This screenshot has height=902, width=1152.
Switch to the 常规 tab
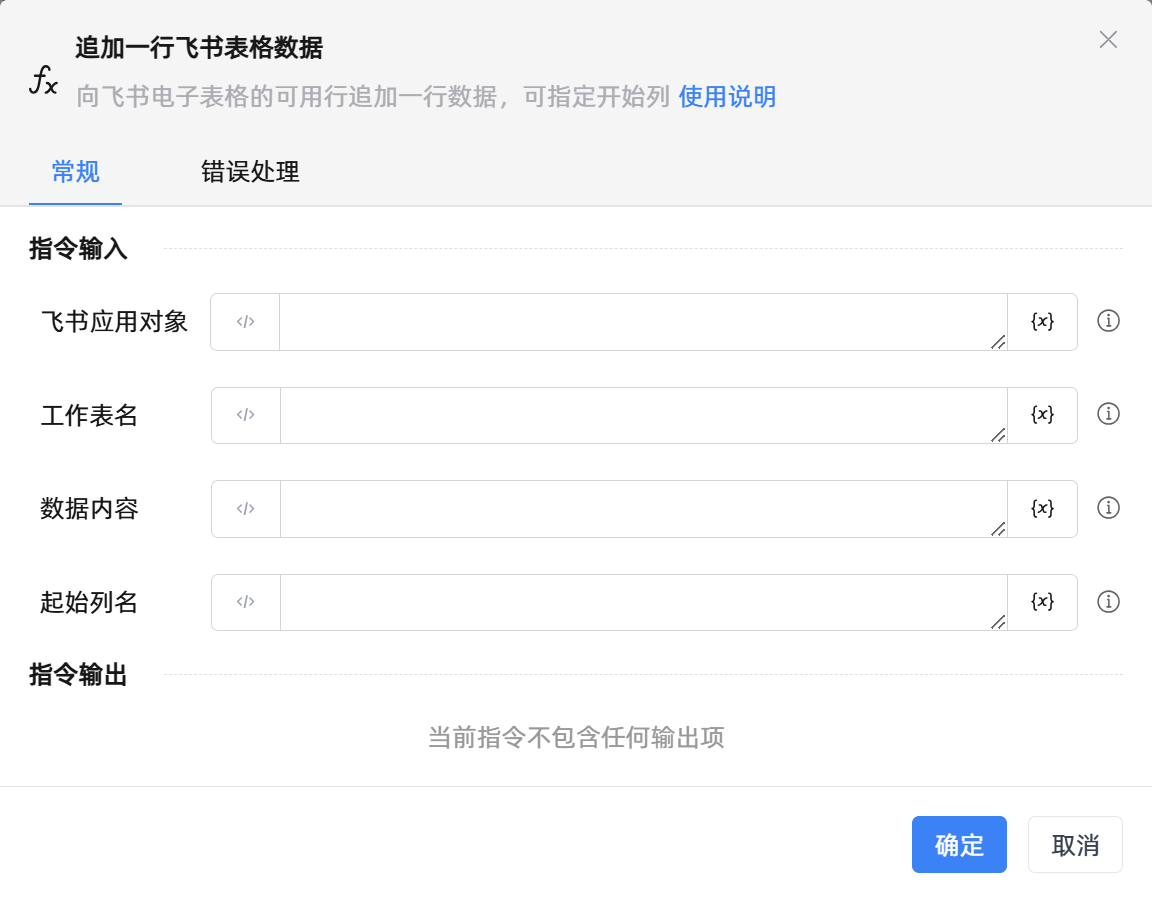pos(75,172)
